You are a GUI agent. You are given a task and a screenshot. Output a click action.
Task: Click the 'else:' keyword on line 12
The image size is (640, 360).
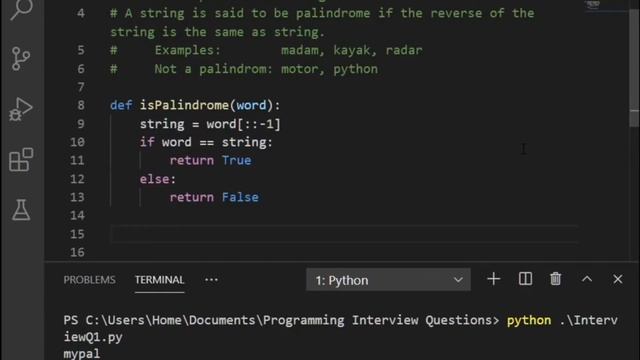tap(158, 179)
